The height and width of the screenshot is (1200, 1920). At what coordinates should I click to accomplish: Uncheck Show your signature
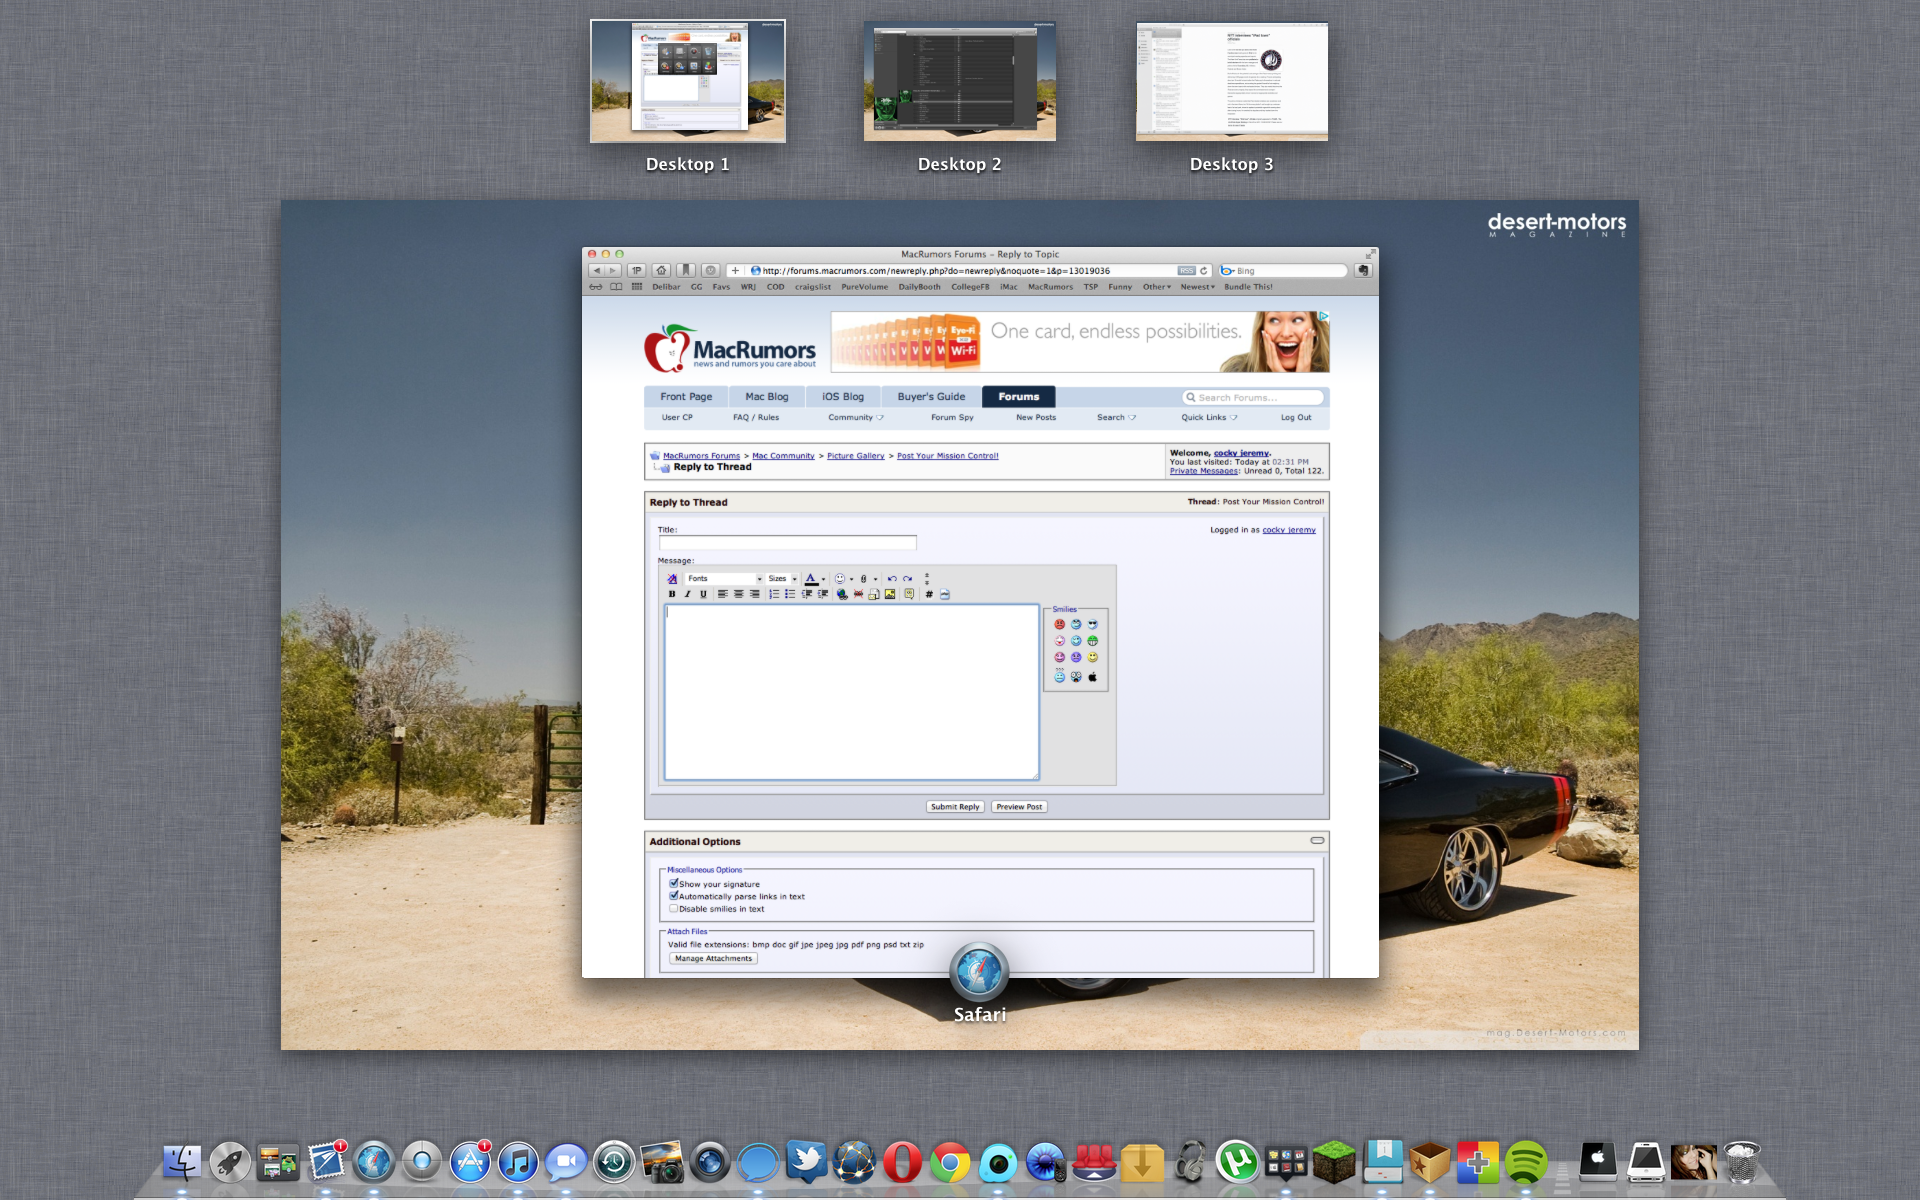click(x=674, y=884)
